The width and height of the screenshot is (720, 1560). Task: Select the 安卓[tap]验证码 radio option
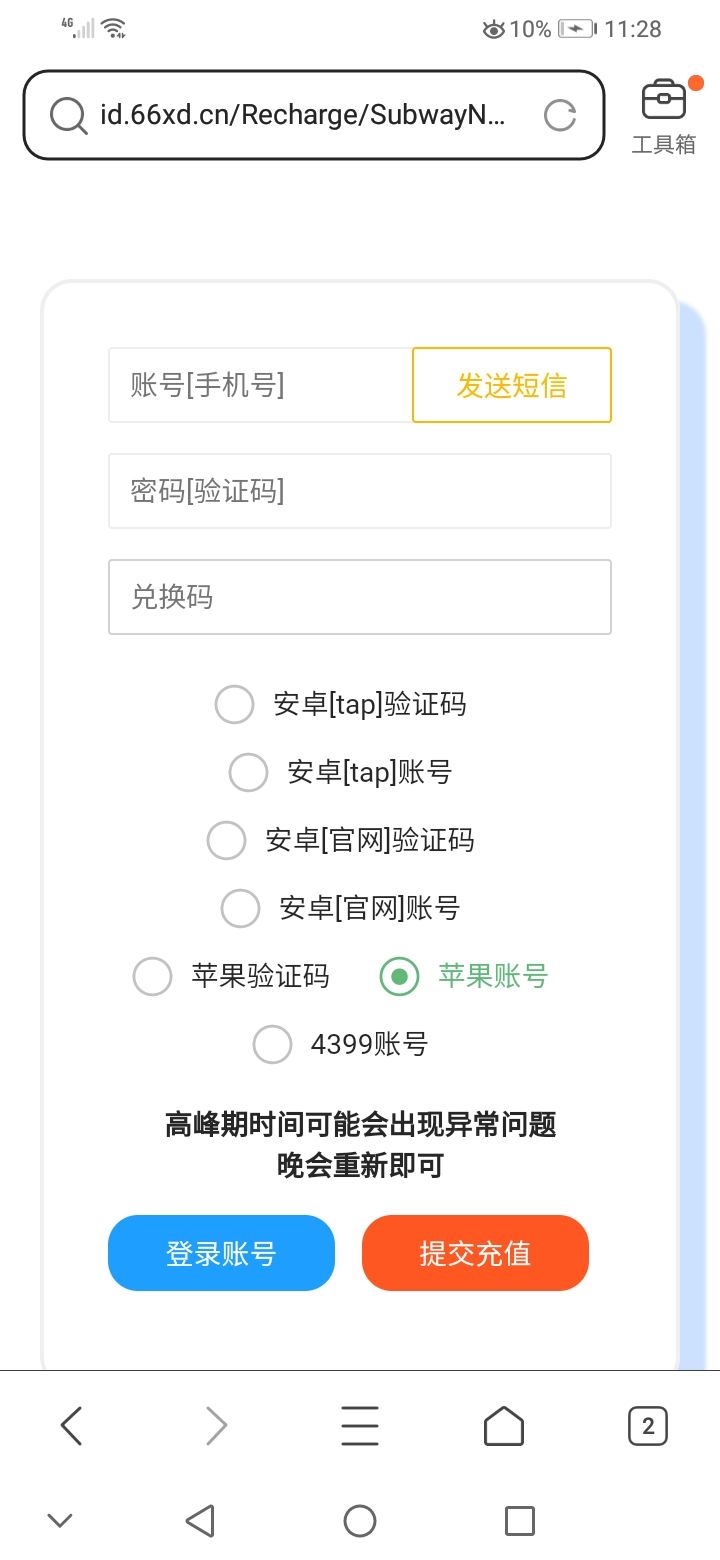tap(235, 704)
